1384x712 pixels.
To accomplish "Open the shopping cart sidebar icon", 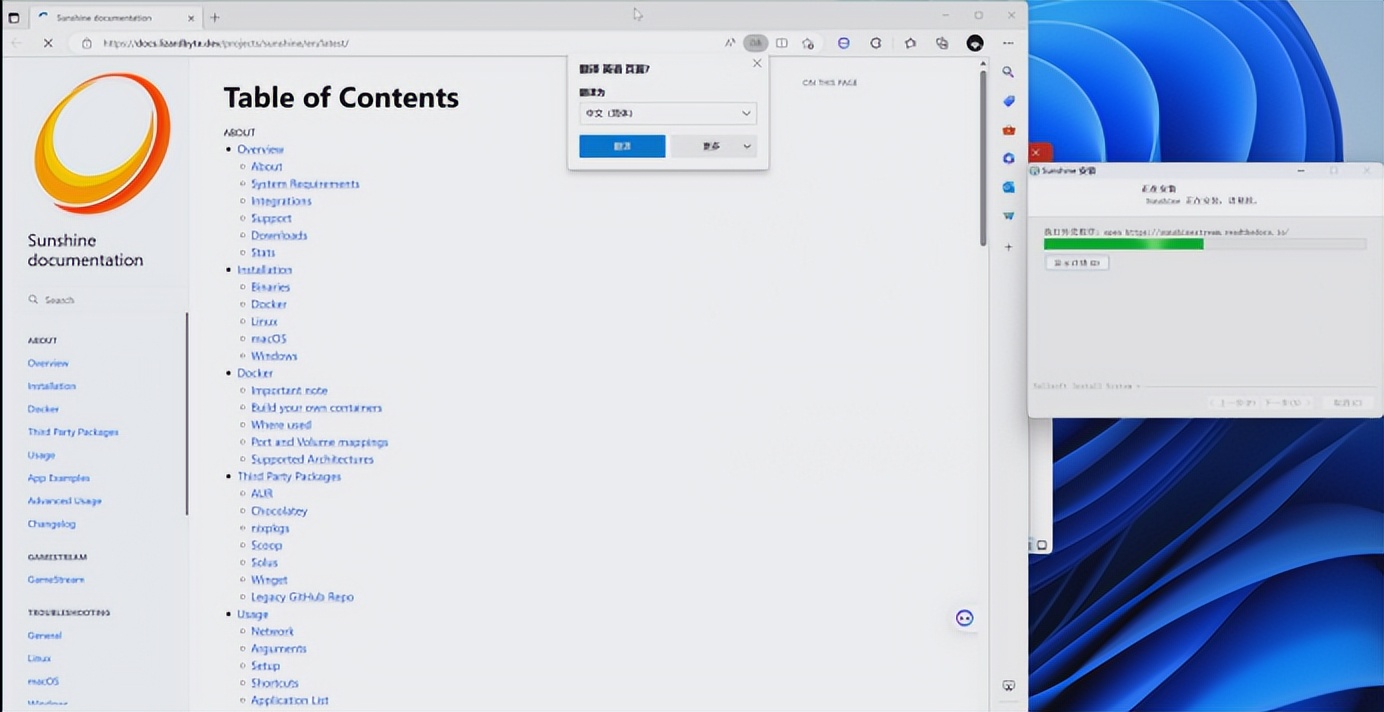I will tap(1008, 215).
